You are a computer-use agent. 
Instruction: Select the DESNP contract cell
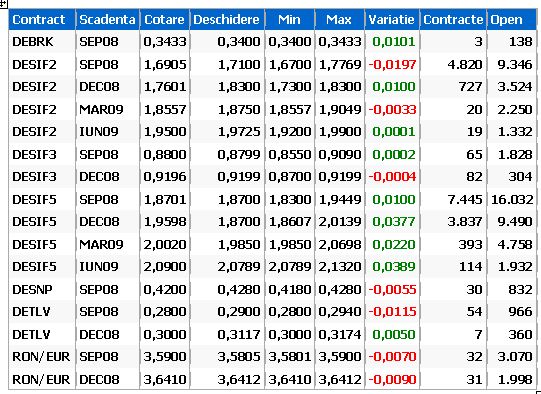(42, 289)
